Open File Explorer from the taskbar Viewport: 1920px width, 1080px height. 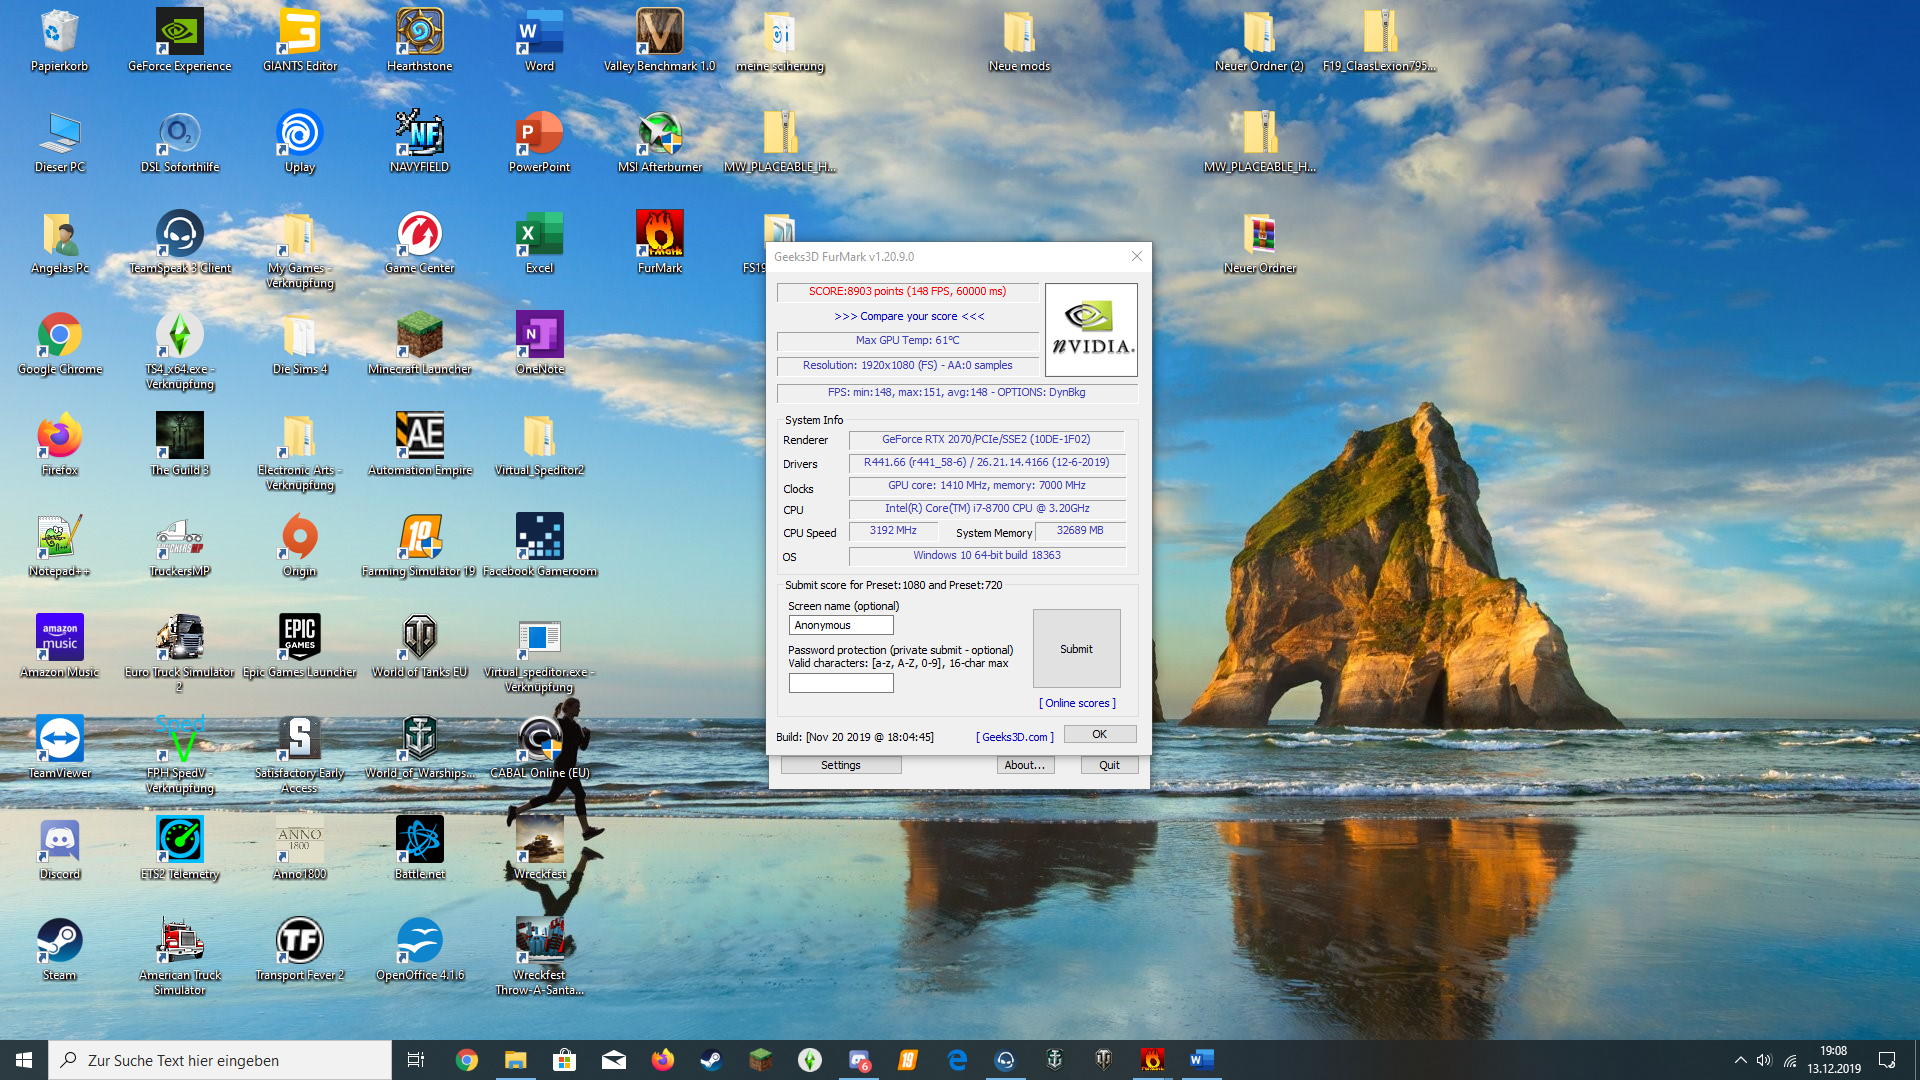[516, 1060]
